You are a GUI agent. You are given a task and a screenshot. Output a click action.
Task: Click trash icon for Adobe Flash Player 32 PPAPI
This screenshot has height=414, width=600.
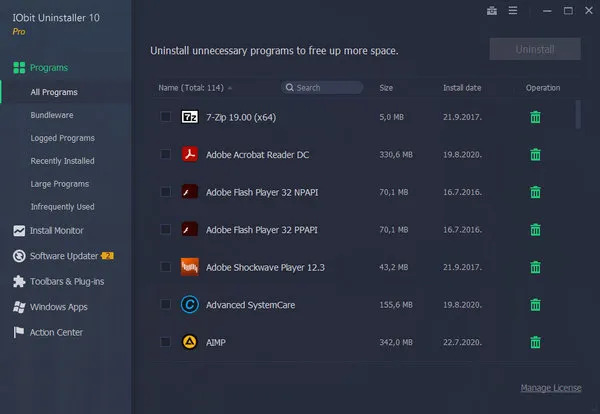tap(535, 230)
